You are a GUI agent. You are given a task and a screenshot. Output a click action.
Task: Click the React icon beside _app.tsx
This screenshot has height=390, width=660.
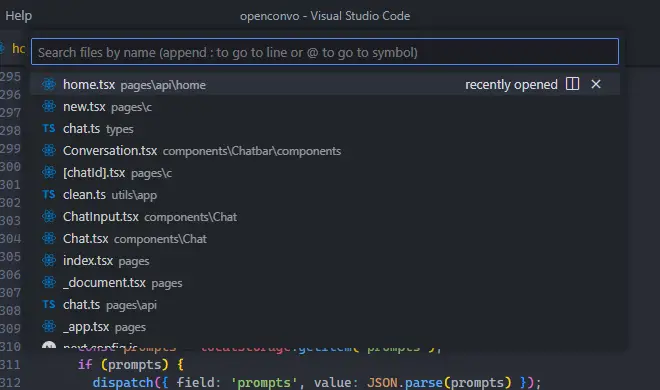49,326
